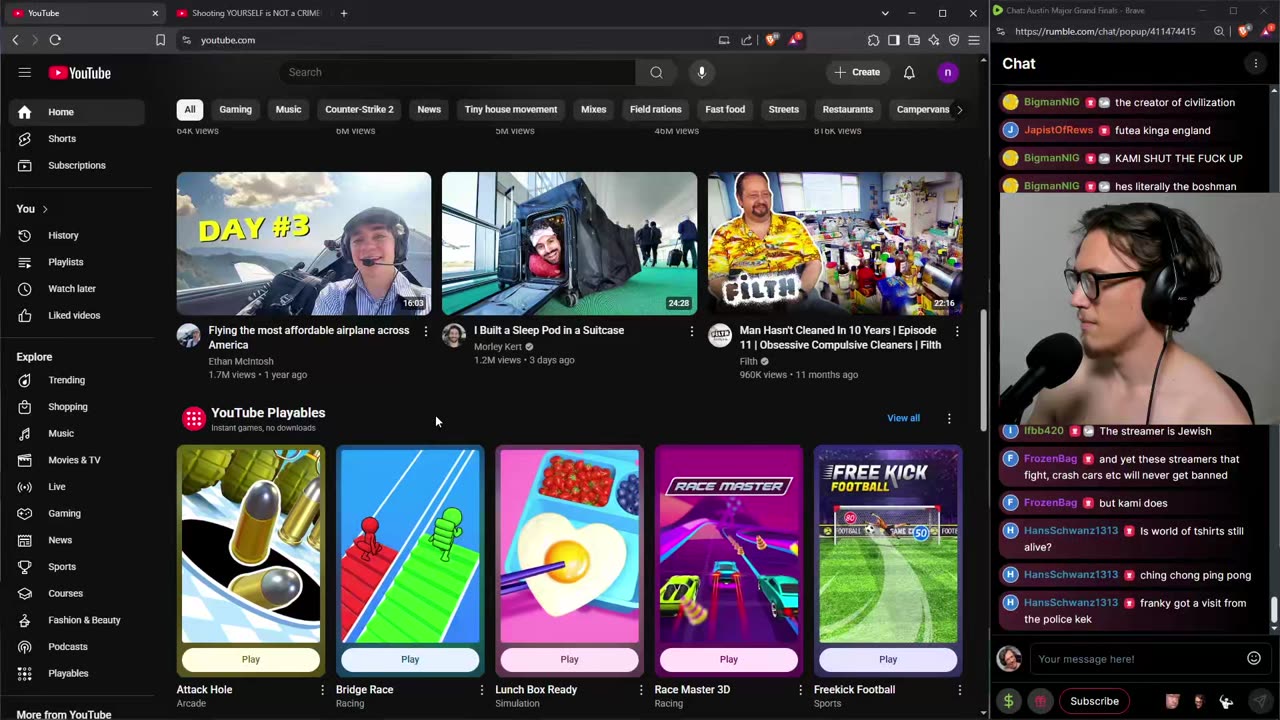Select the Tiny house movement chip
The width and height of the screenshot is (1280, 720).
point(511,109)
